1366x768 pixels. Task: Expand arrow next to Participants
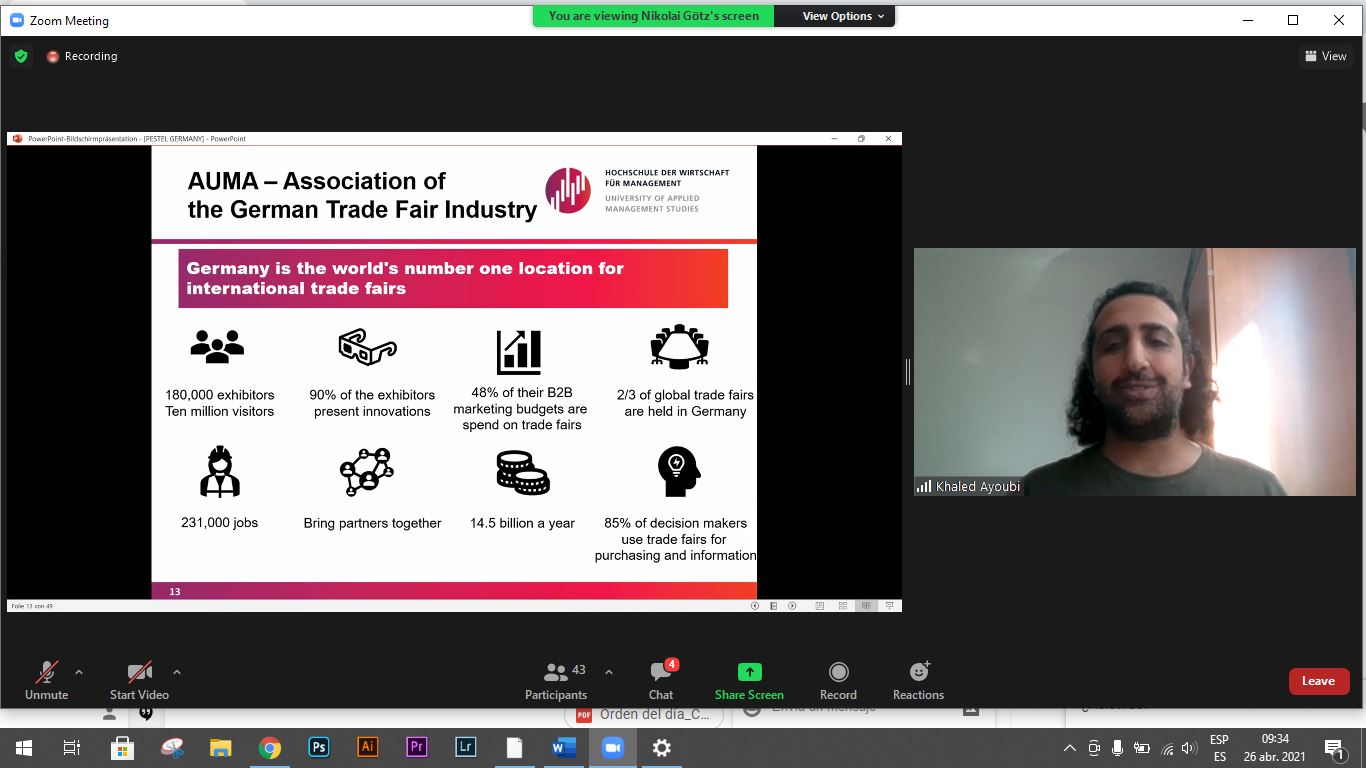[609, 672]
